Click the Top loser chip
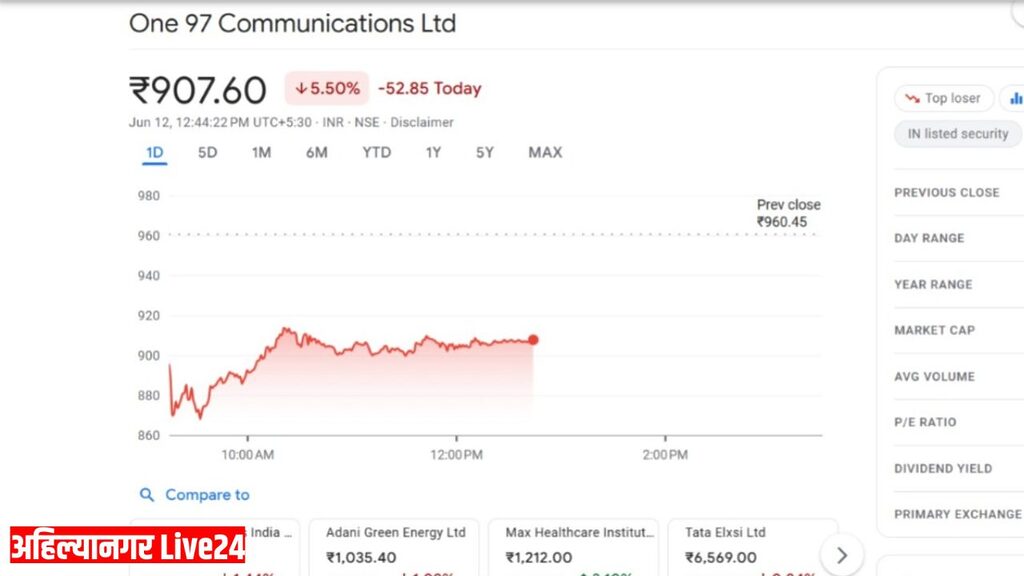This screenshot has height=576, width=1024. pos(944,99)
